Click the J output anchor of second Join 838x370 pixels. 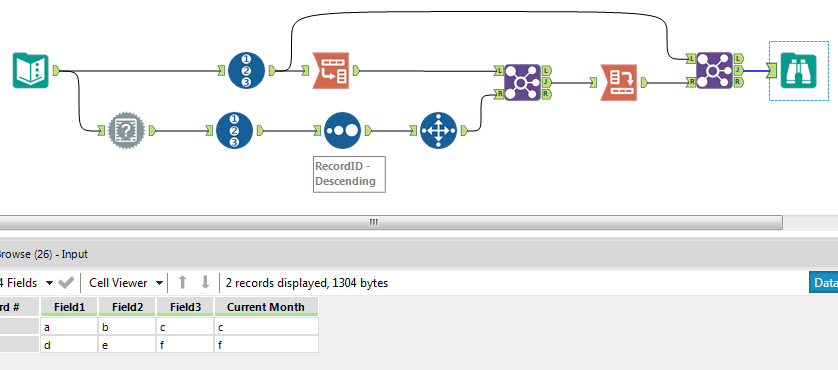pyautogui.click(x=739, y=70)
